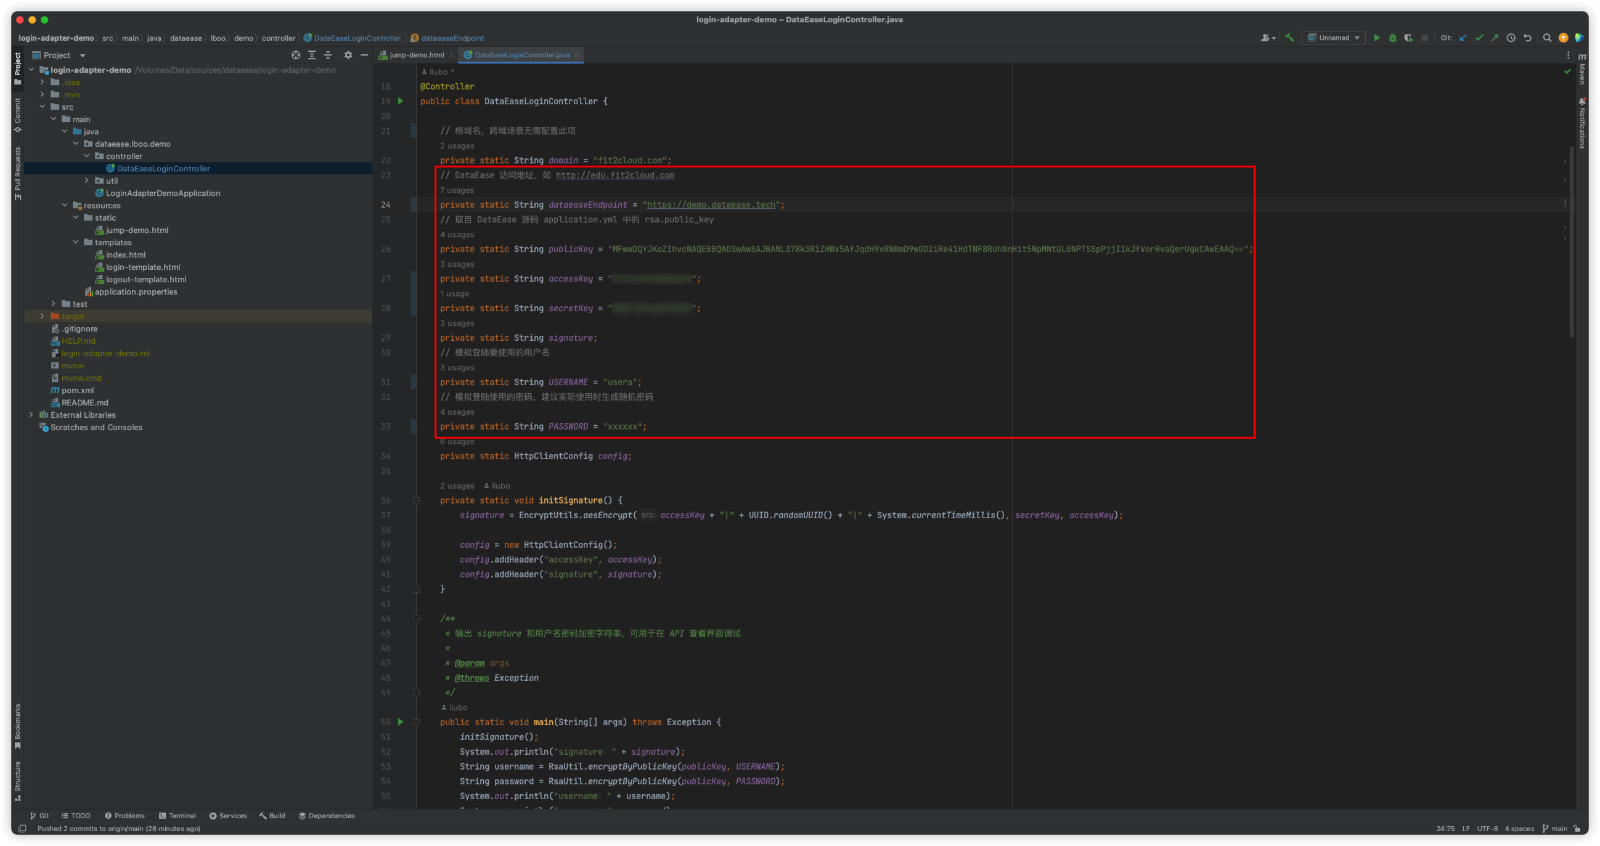Expand External Libraries node
This screenshot has height=846, width=1600.
point(31,415)
